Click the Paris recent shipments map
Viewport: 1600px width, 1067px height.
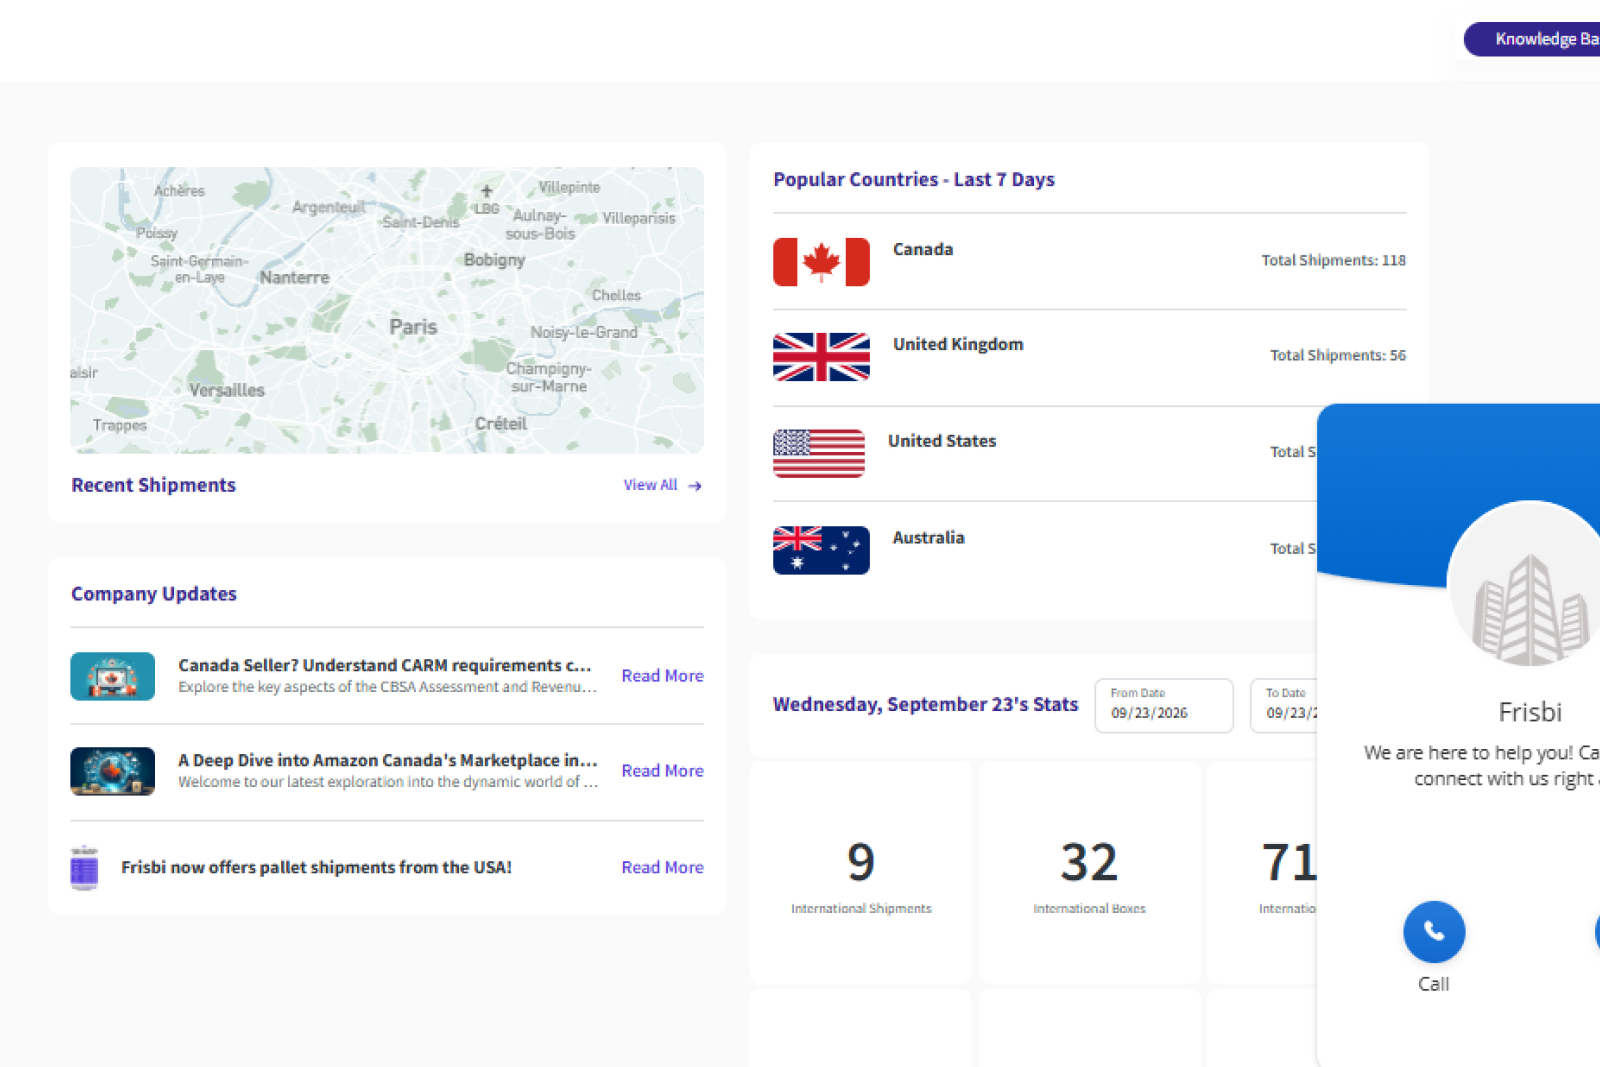coord(387,310)
